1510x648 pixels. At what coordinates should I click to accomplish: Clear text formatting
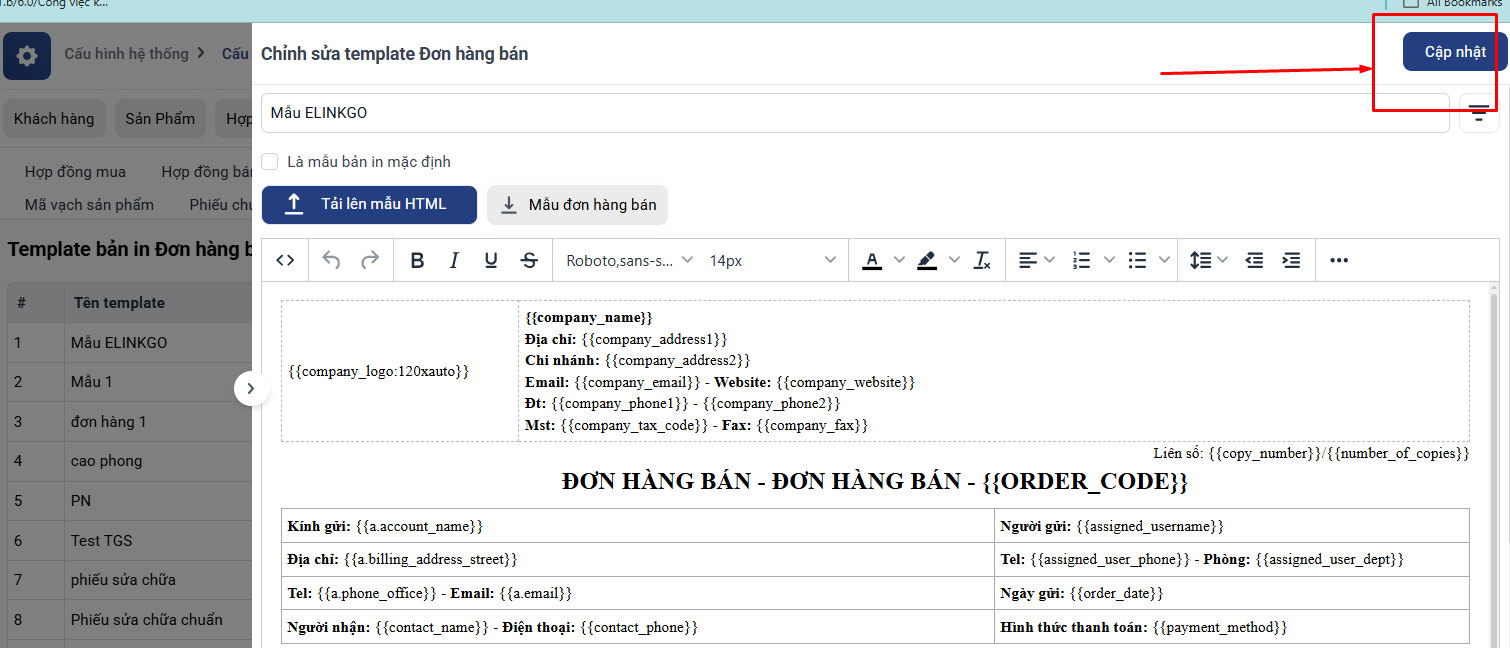(983, 260)
